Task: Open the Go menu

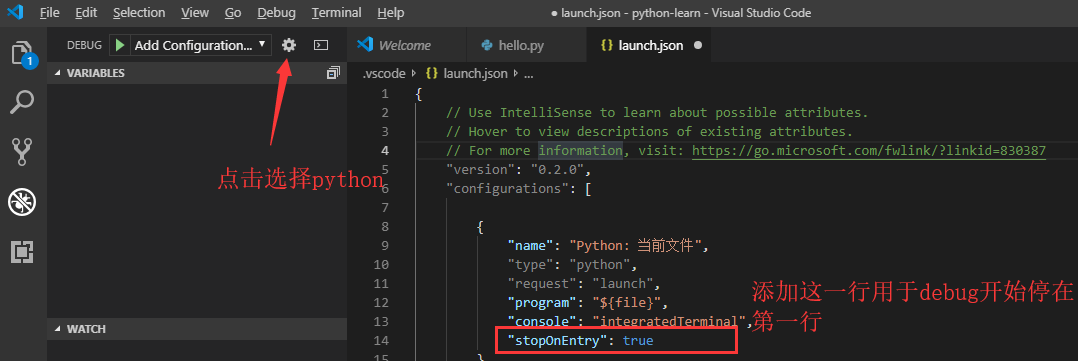Action: (x=233, y=12)
